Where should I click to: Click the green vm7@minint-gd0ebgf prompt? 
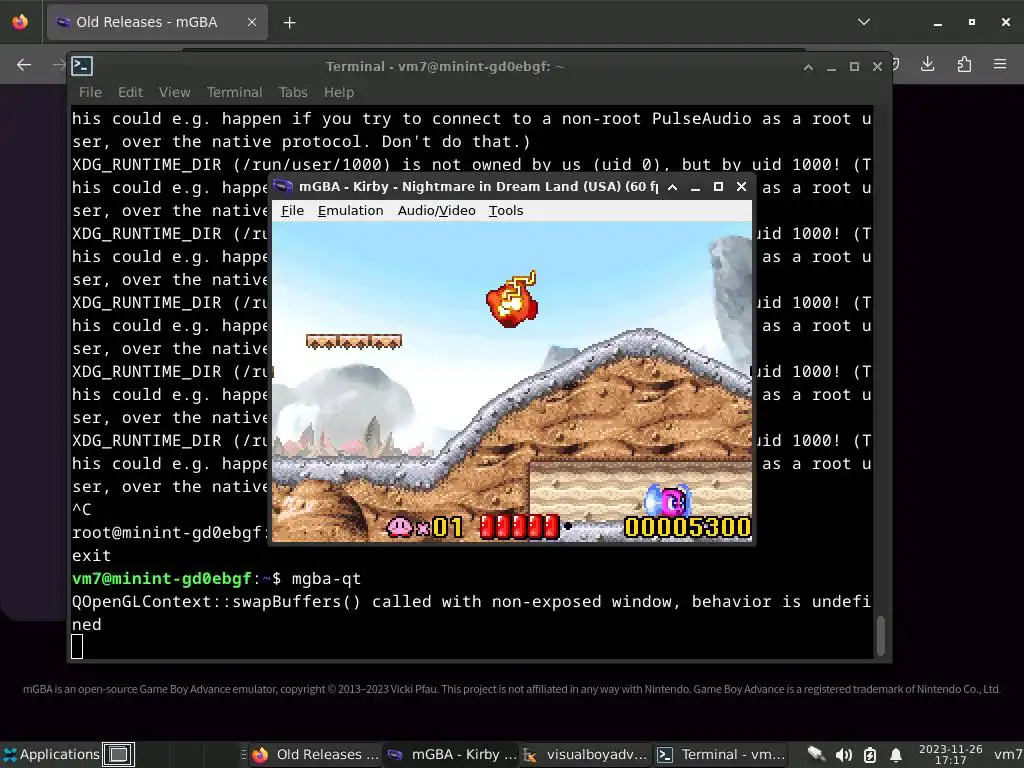[161, 579]
